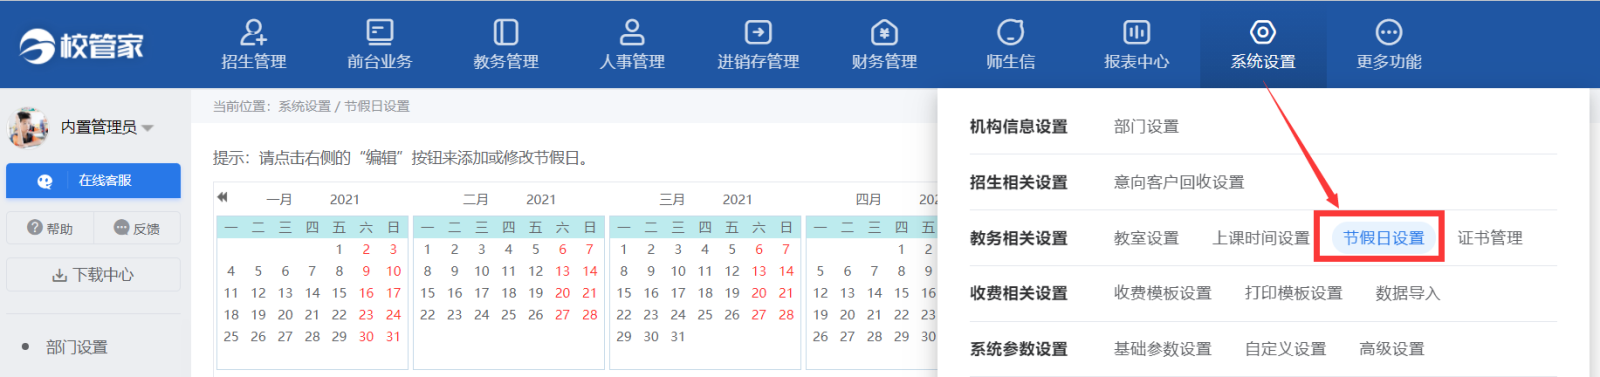Open the 前台业务 module icon
1600x377 pixels.
[x=380, y=33]
